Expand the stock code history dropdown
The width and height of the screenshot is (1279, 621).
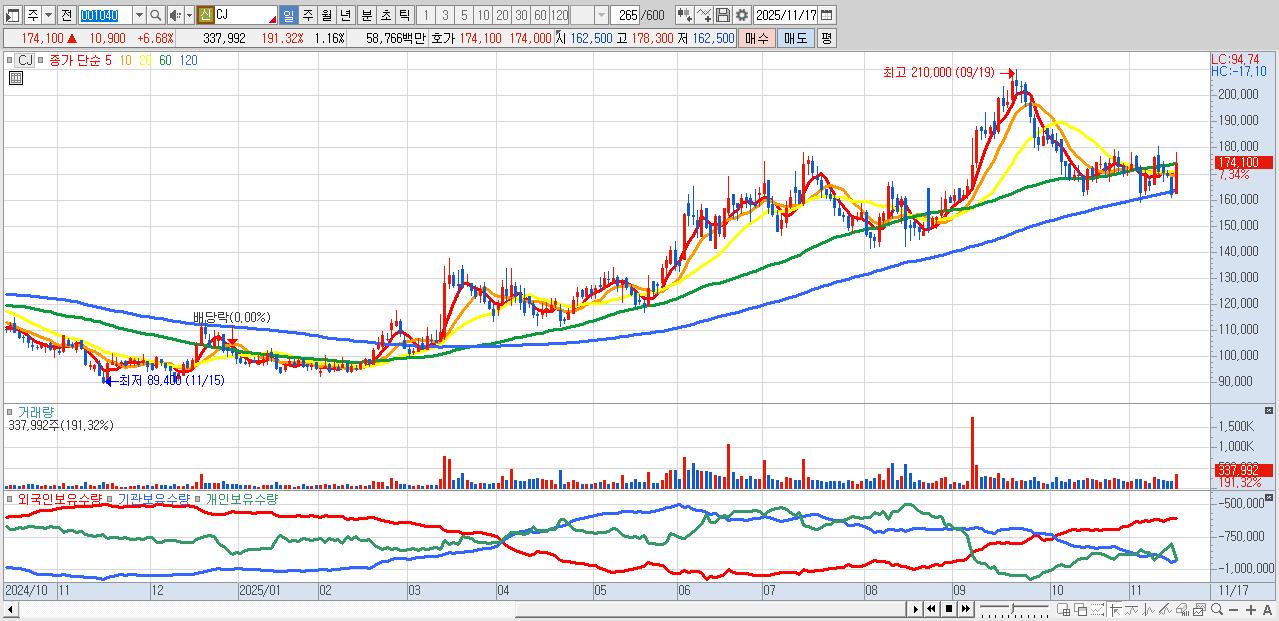pyautogui.click(x=140, y=15)
